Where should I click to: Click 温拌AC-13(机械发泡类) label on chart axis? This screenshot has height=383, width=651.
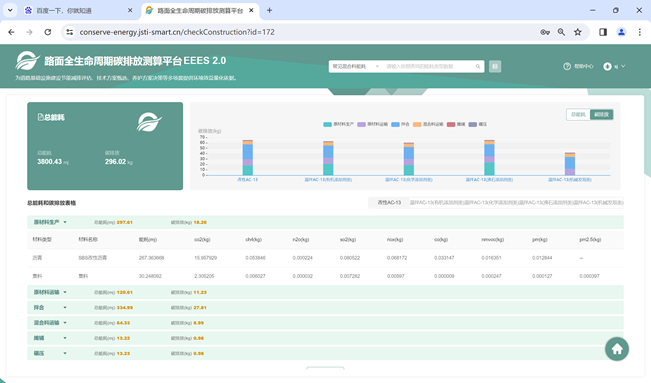(570, 179)
